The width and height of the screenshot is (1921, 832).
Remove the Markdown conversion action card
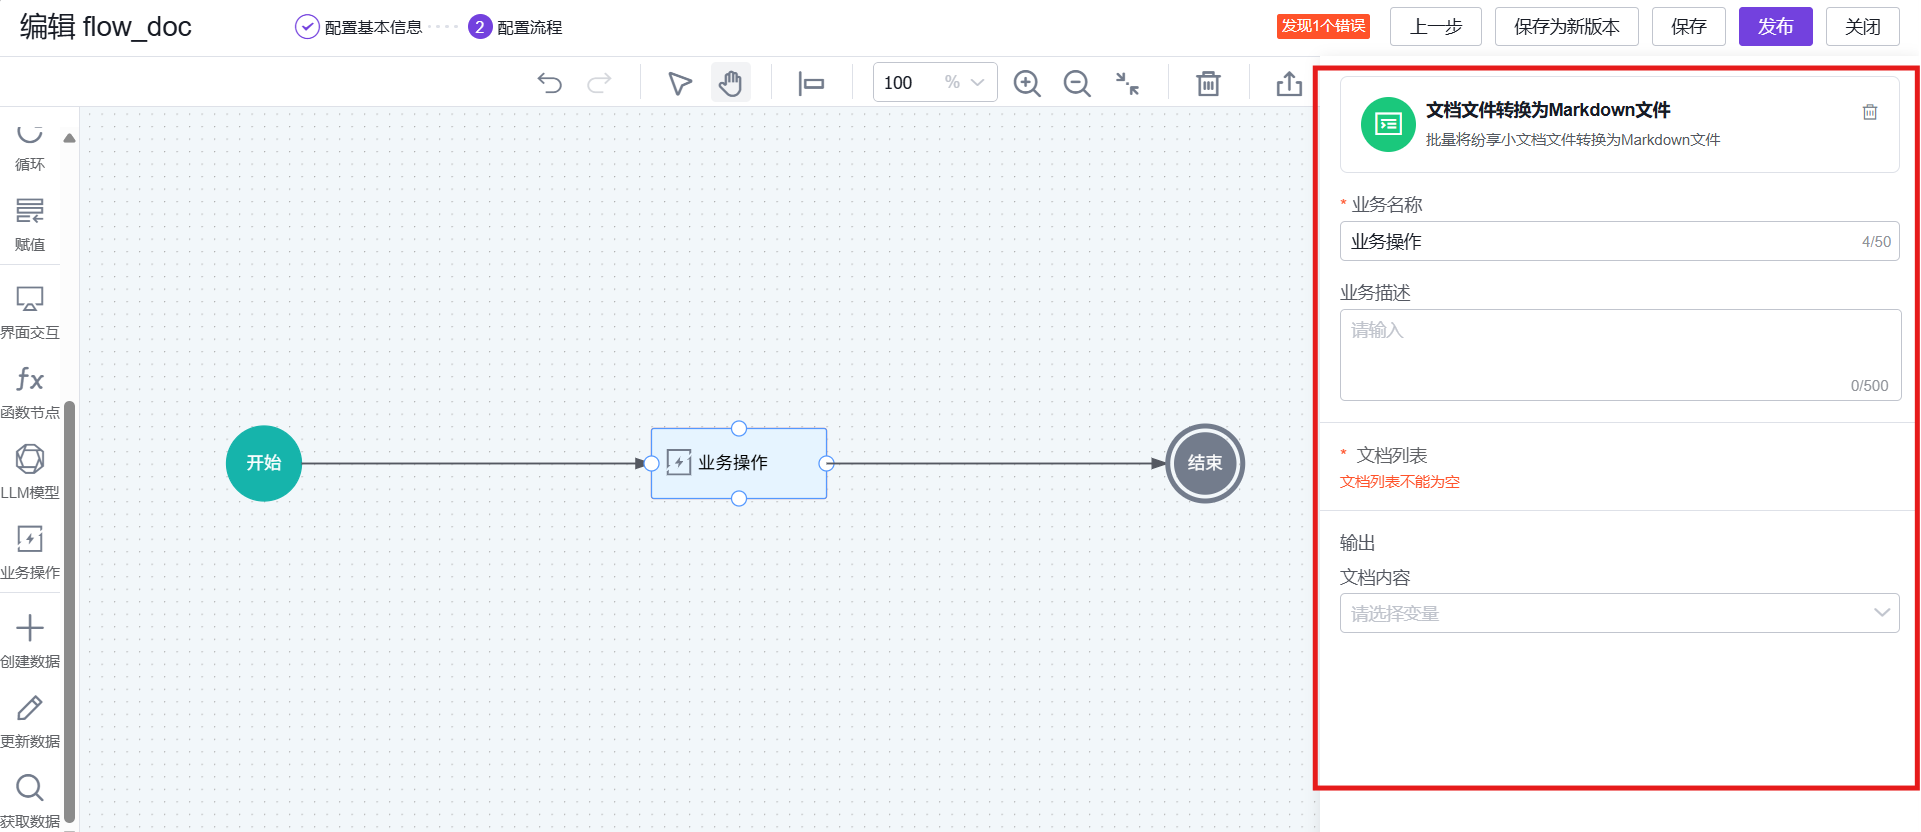click(1869, 112)
